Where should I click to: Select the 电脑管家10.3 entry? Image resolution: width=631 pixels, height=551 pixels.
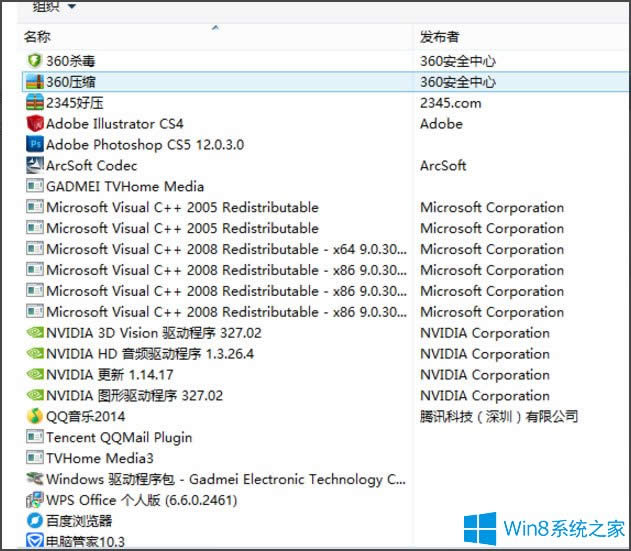point(85,541)
